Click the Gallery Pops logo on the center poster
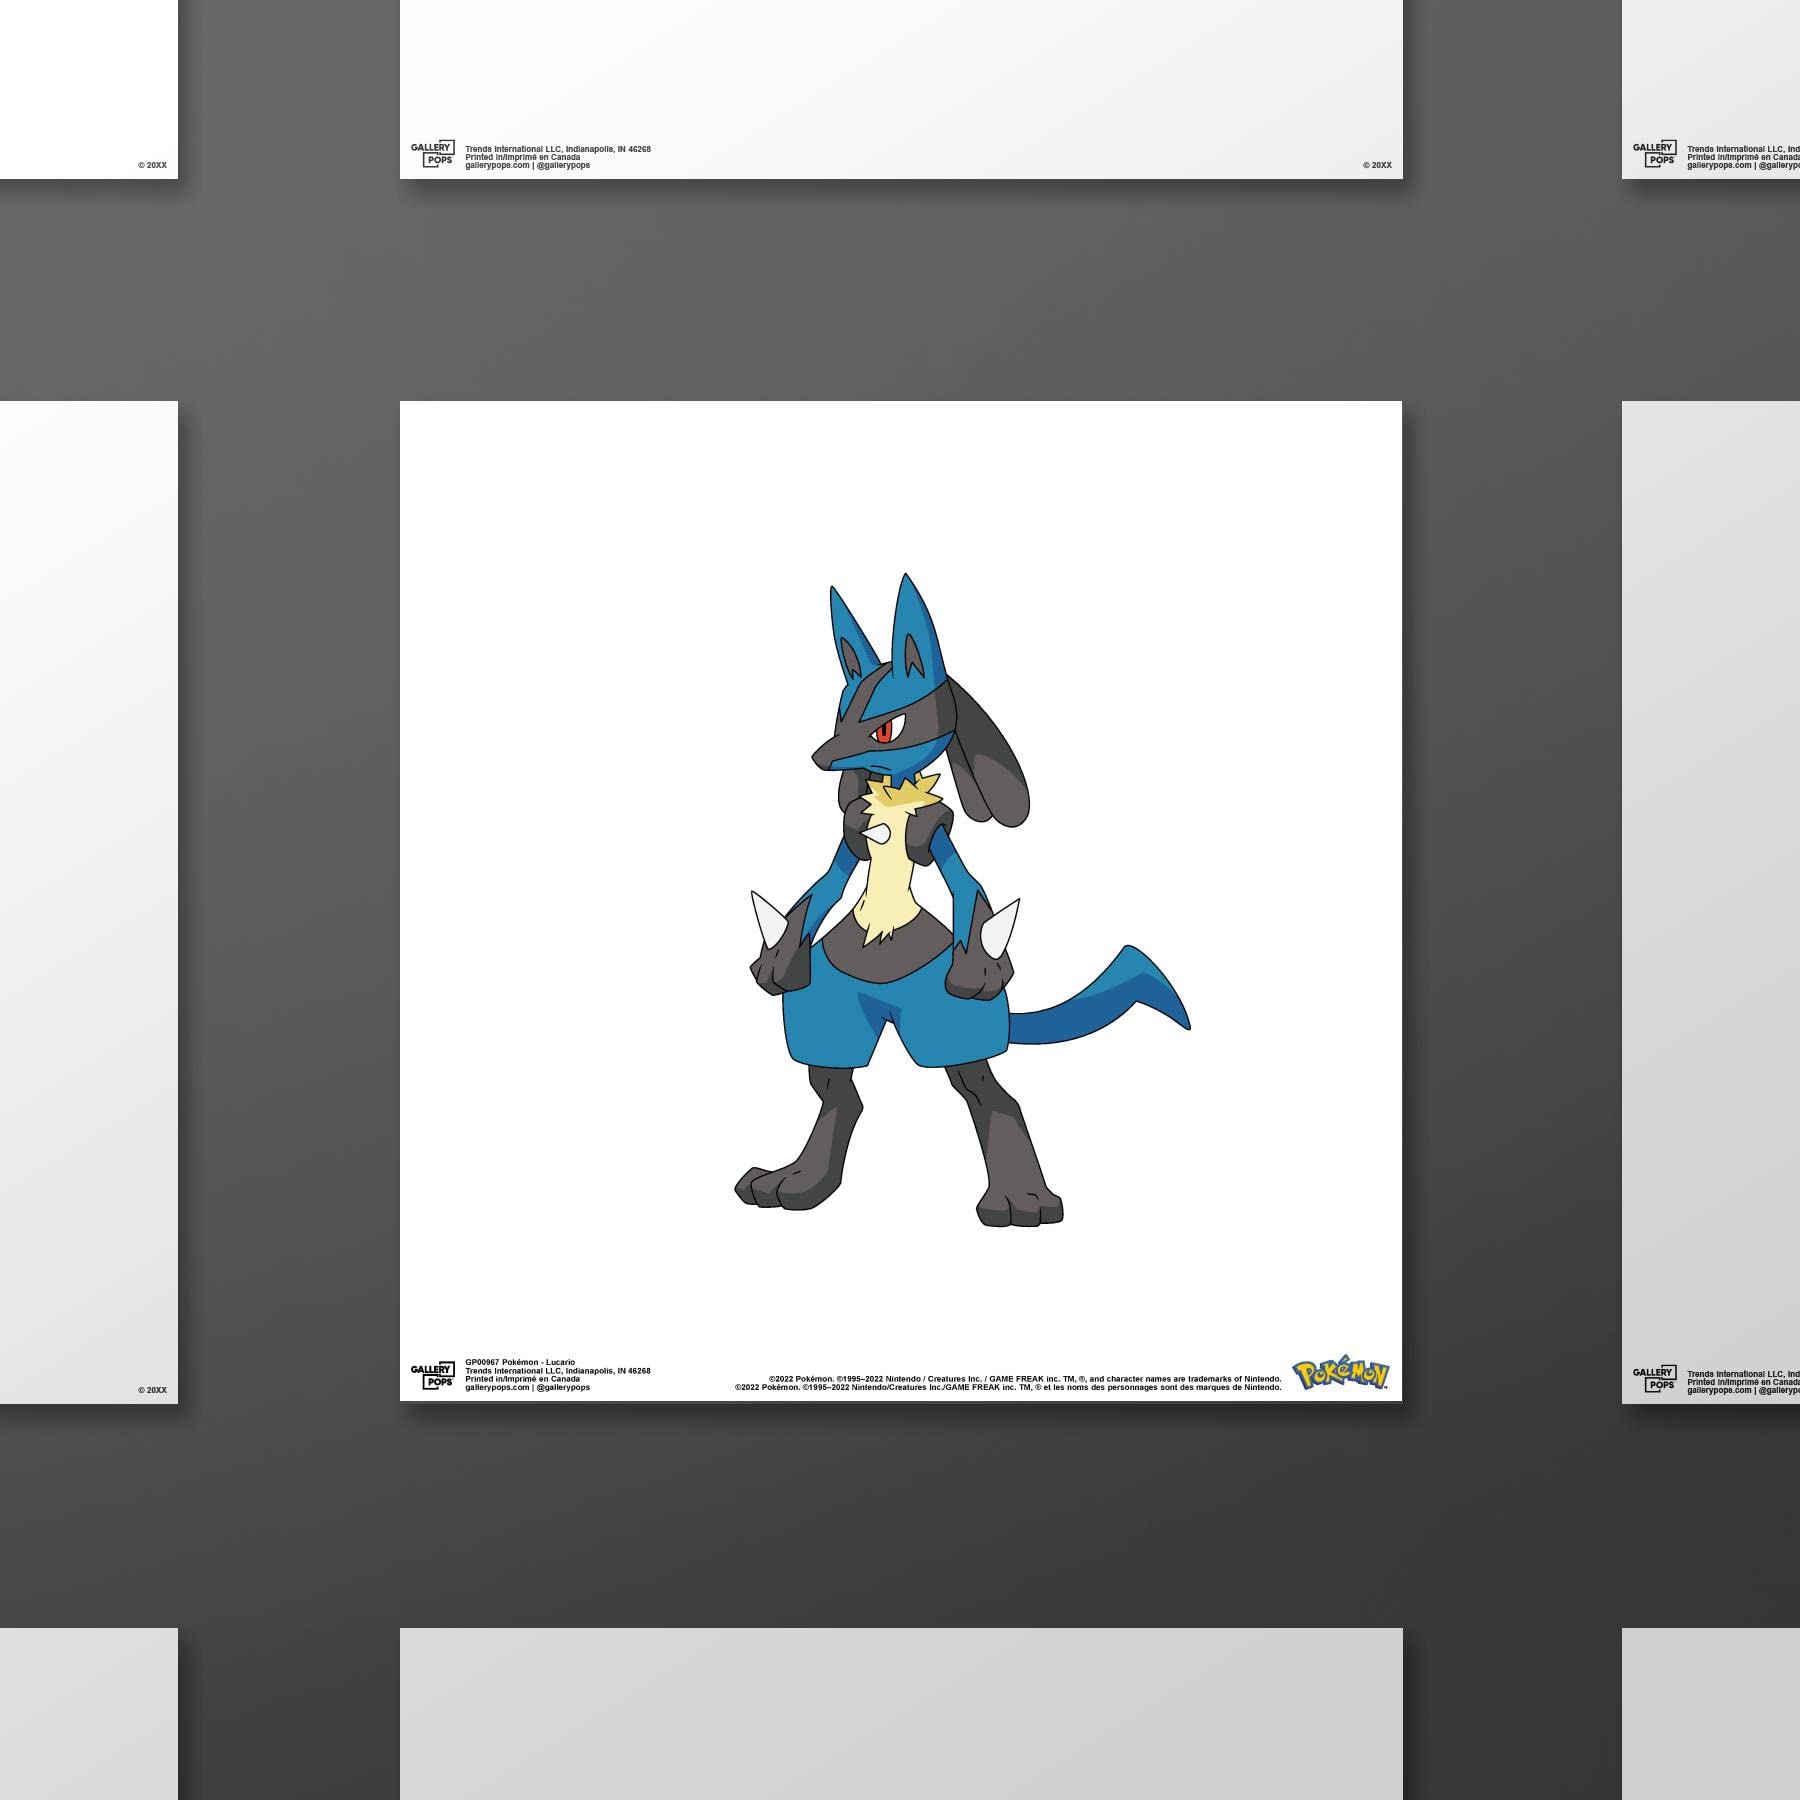Image resolution: width=1800 pixels, height=1800 pixels. pos(432,1376)
